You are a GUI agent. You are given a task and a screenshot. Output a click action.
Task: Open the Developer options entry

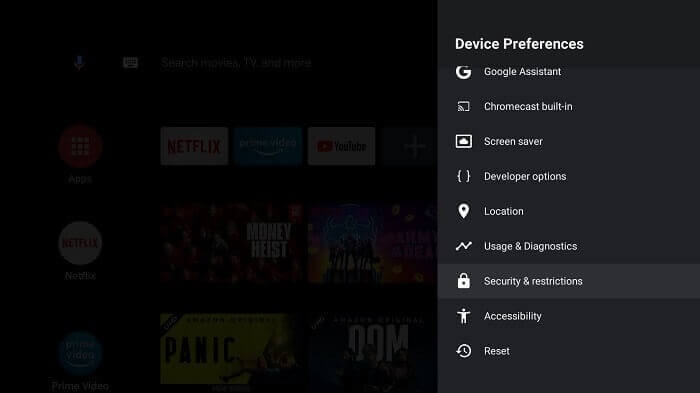click(x=569, y=176)
